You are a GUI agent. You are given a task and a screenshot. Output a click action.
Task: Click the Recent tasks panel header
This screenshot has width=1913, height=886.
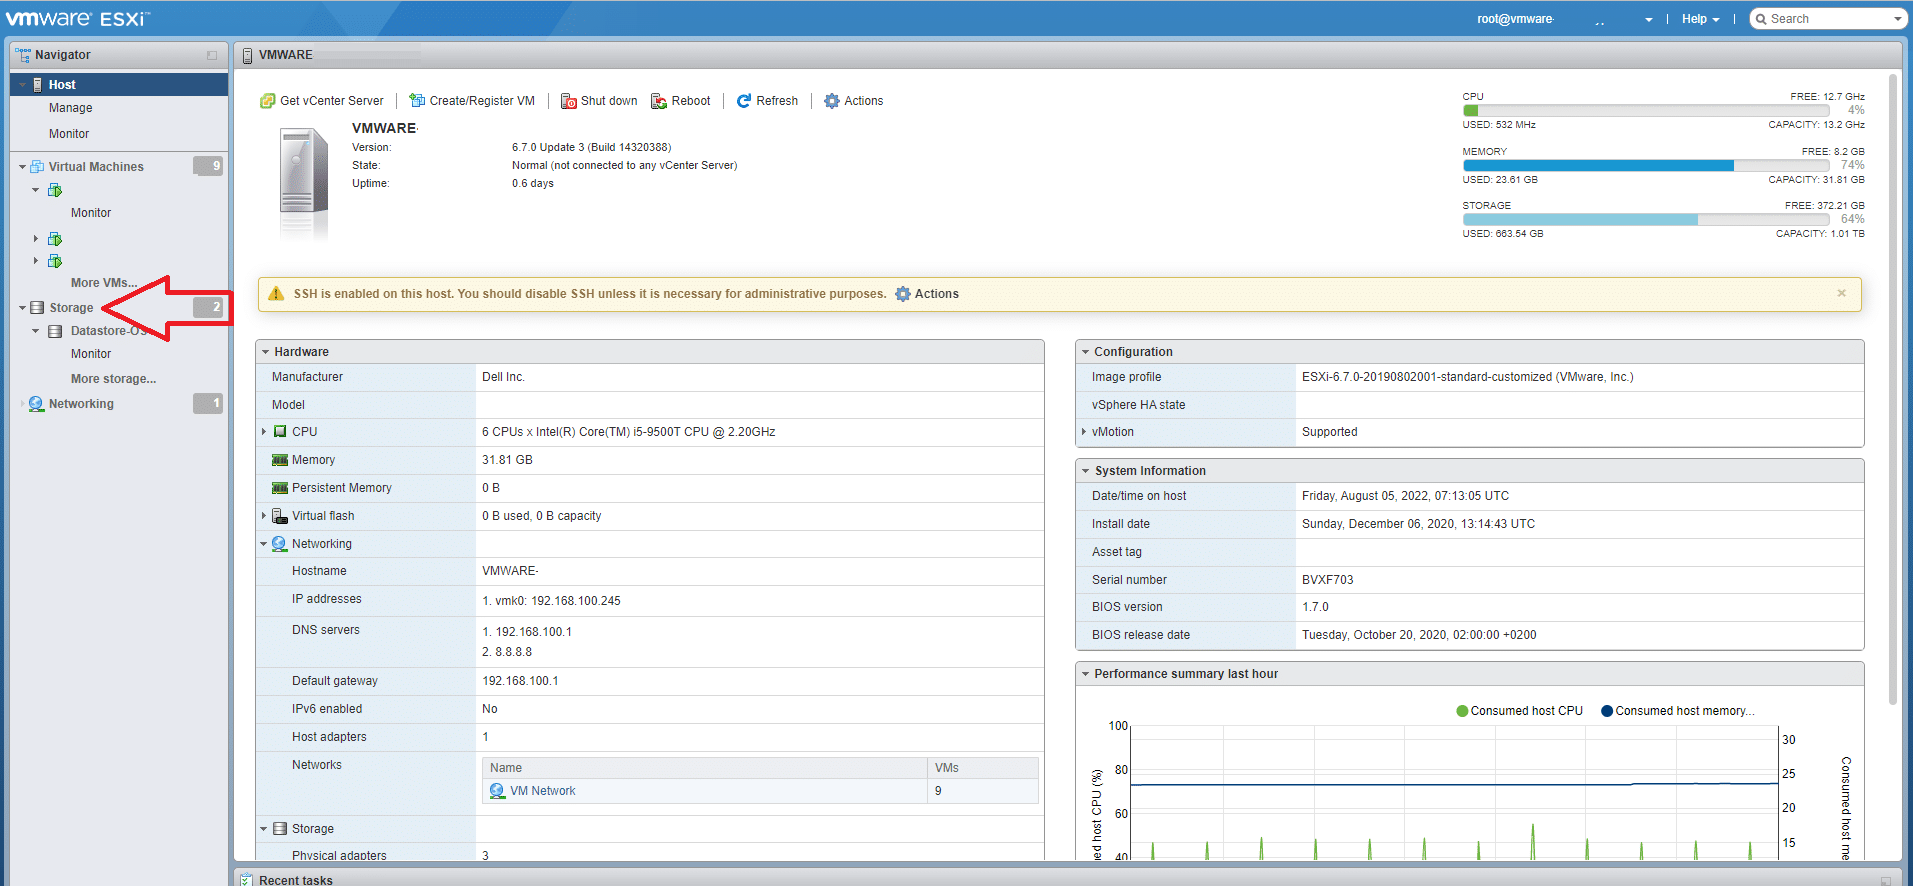tap(1068, 879)
